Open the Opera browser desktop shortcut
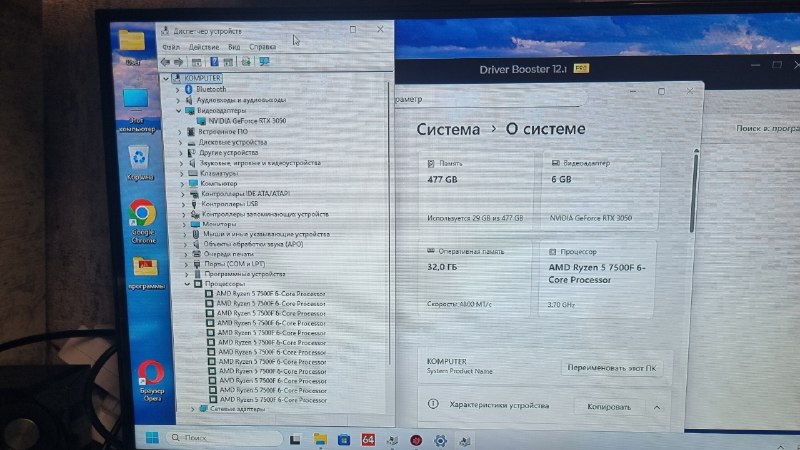This screenshot has height=450, width=800. (151, 375)
